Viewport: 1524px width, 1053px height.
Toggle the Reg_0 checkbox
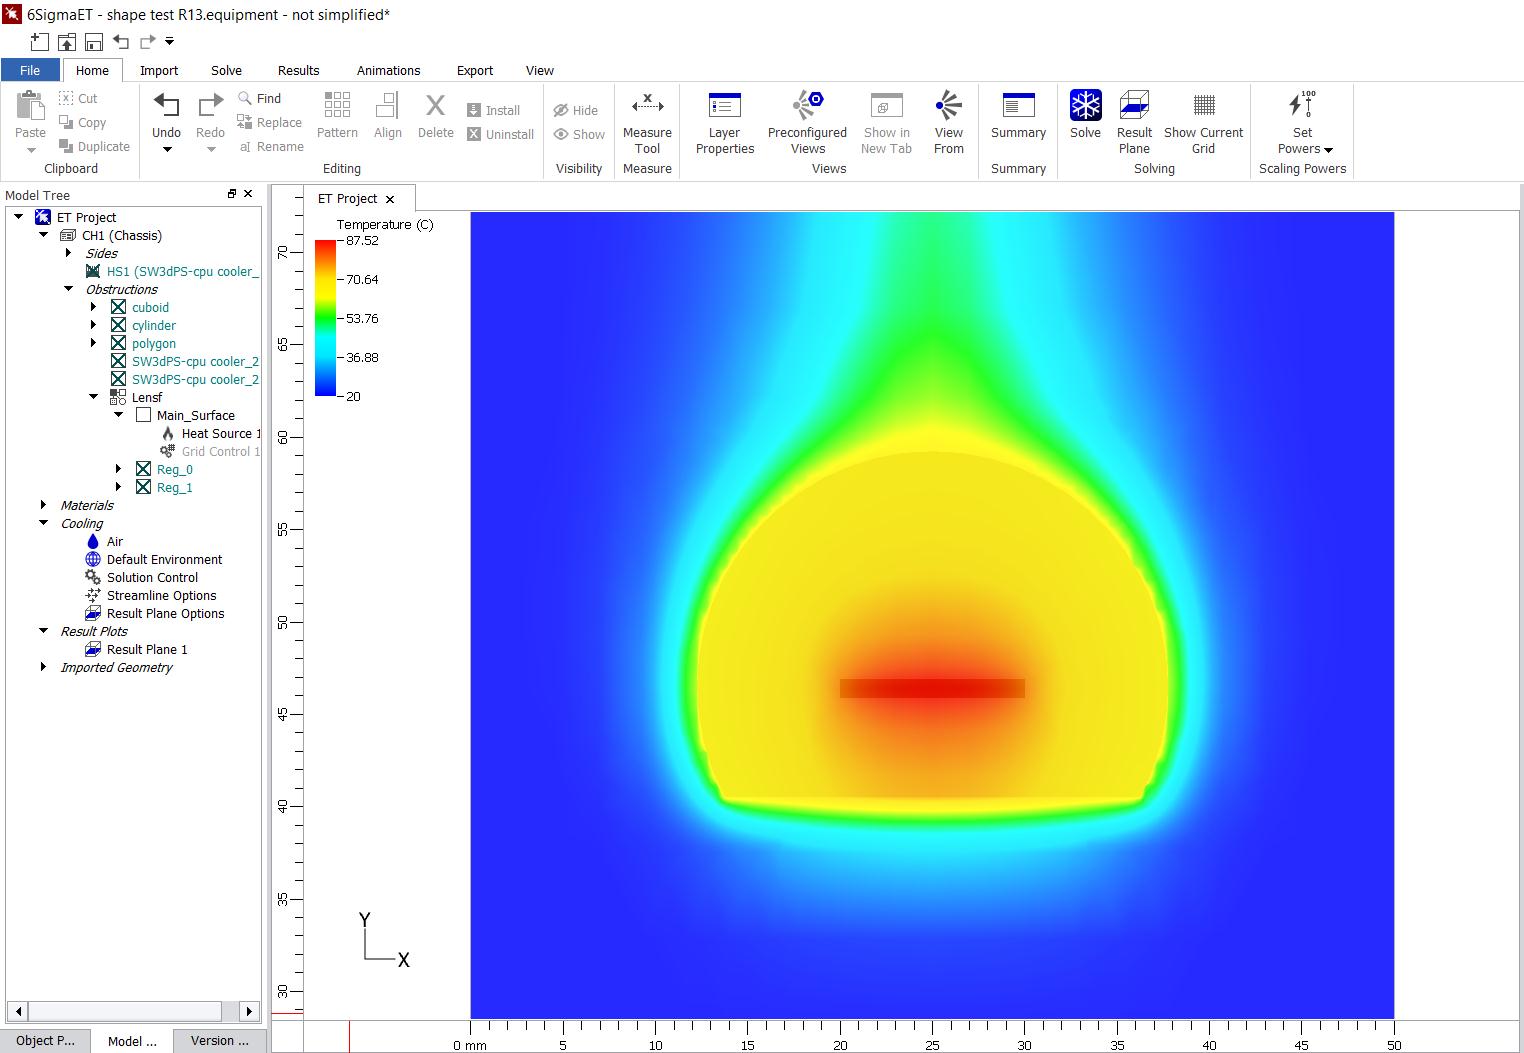(x=144, y=470)
